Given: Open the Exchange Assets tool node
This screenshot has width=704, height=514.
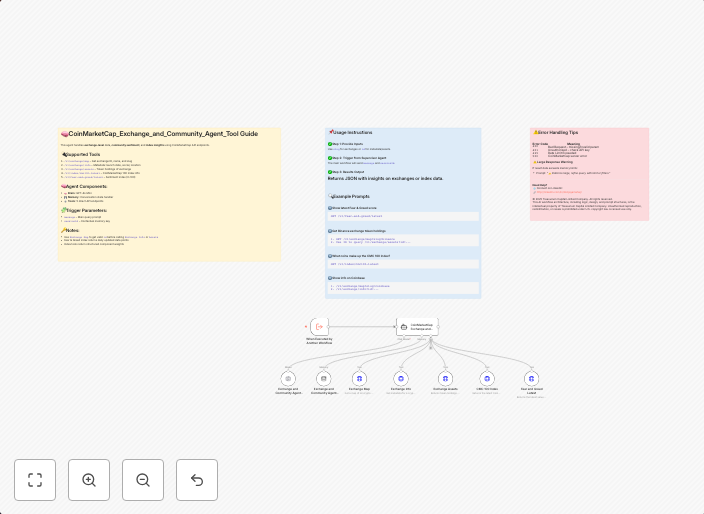Looking at the screenshot, I should [x=445, y=378].
